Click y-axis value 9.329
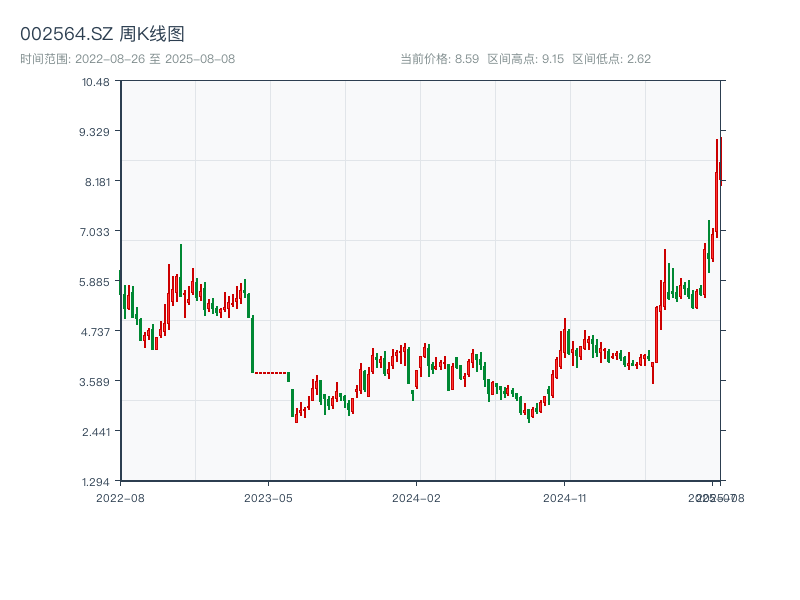 pos(94,132)
